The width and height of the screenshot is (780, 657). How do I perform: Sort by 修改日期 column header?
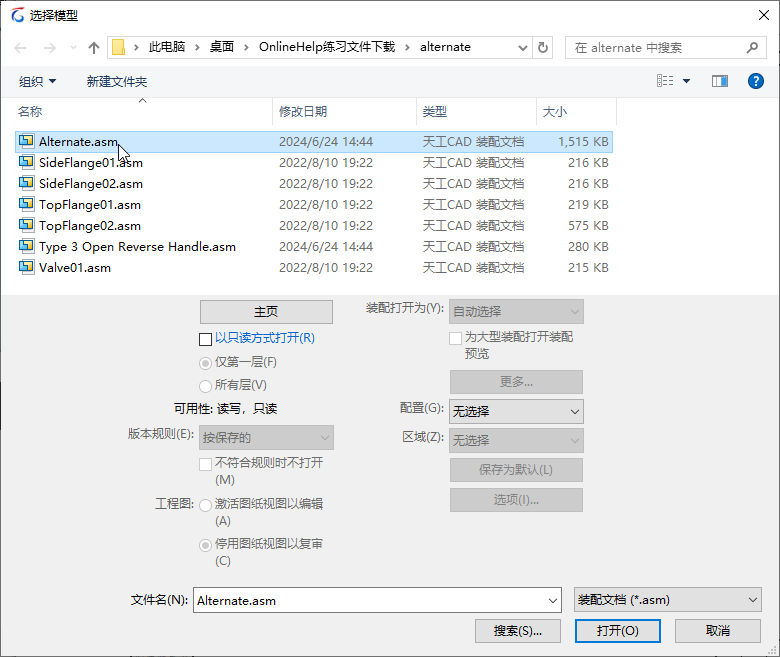[x=303, y=111]
